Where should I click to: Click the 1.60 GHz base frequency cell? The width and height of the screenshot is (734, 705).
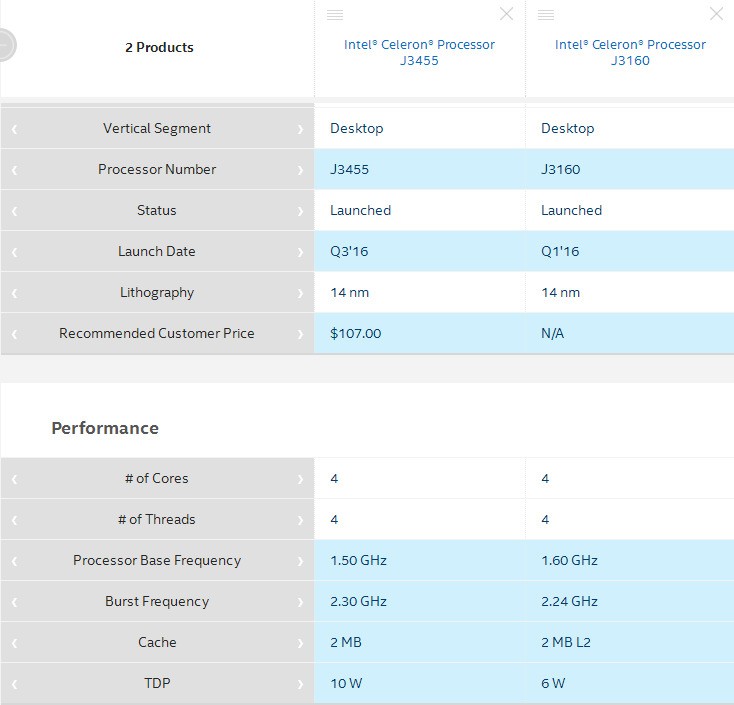[630, 560]
